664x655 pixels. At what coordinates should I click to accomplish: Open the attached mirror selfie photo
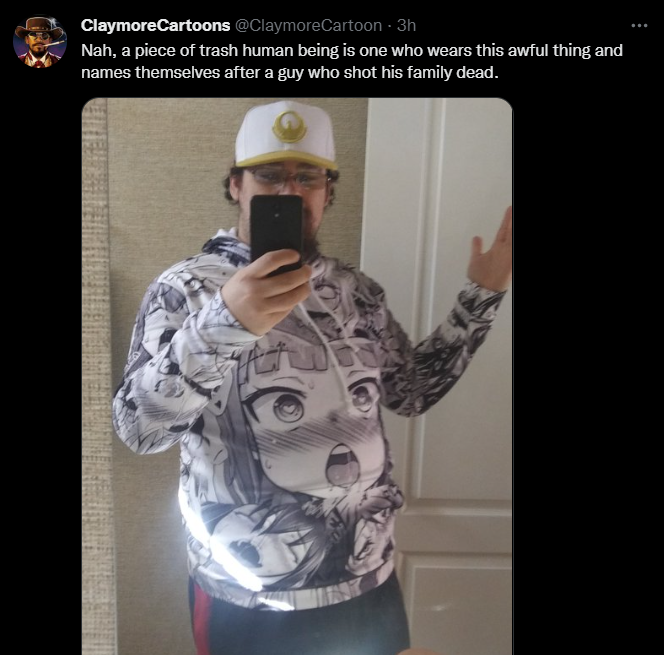tap(297, 376)
